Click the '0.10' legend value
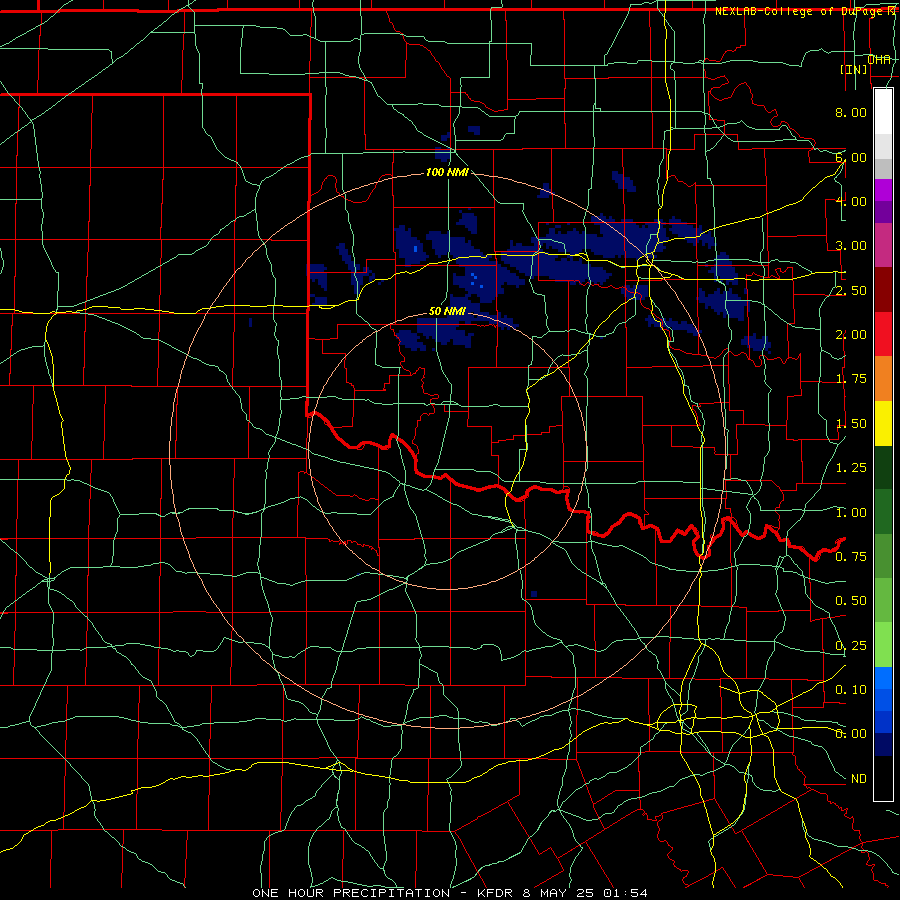 click(851, 690)
